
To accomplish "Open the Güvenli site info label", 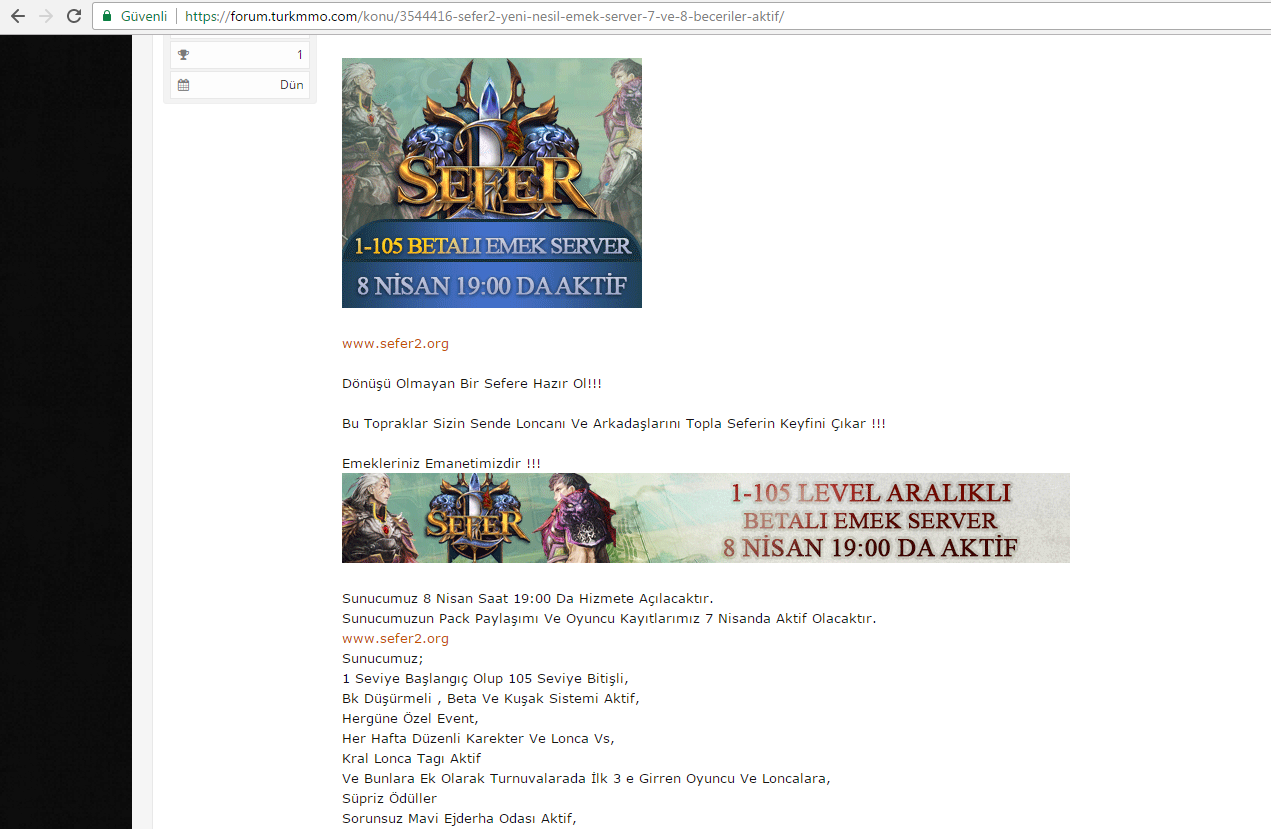I will (x=144, y=17).
